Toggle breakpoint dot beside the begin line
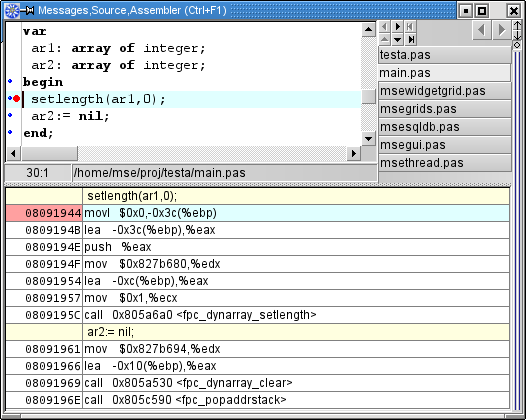Screen dimensions: 526x420 click(10, 81)
